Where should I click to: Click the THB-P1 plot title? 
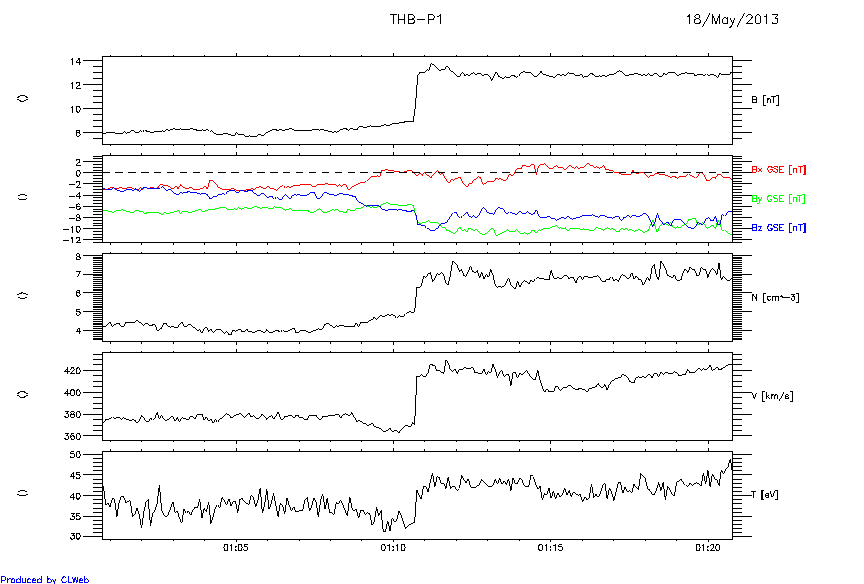pyautogui.click(x=416, y=19)
